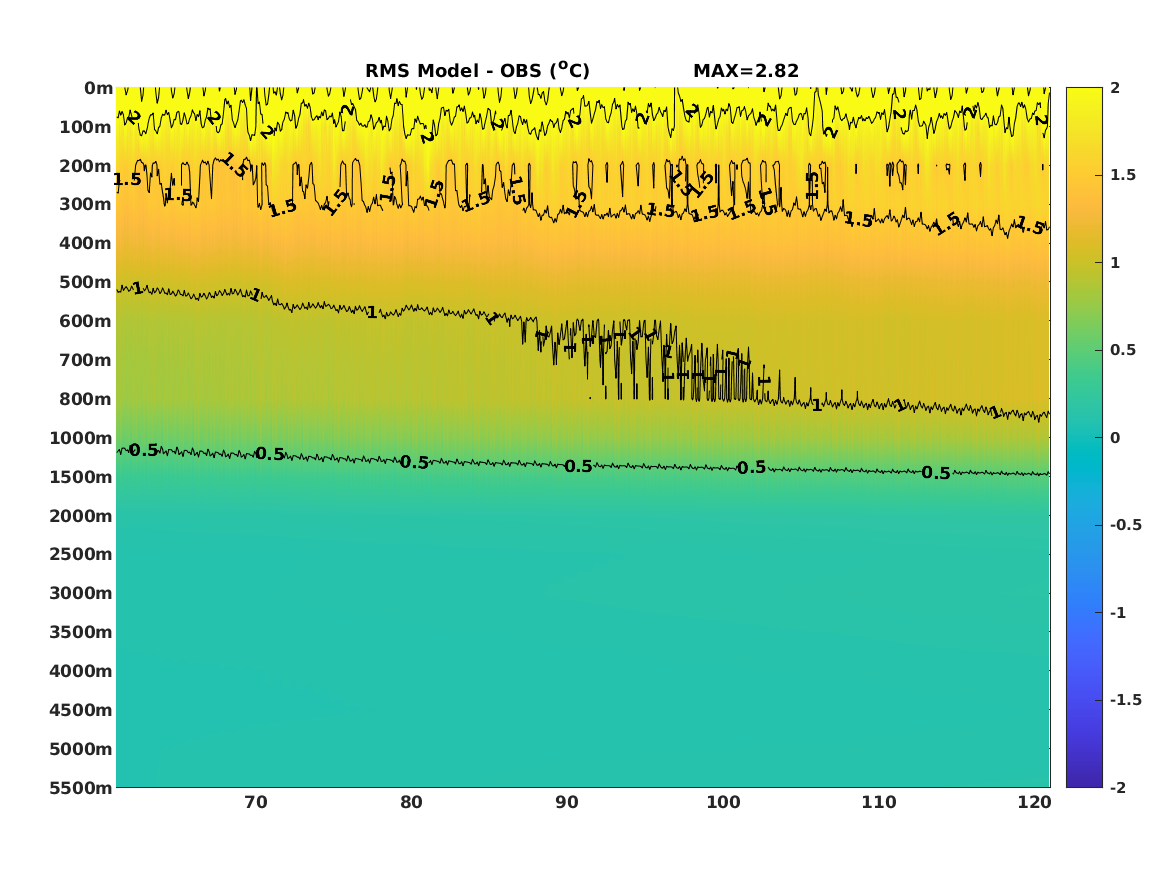Screen dimensions: 1167x875
Task: Click the "4500m" depth axis label
Action: (x=81, y=710)
